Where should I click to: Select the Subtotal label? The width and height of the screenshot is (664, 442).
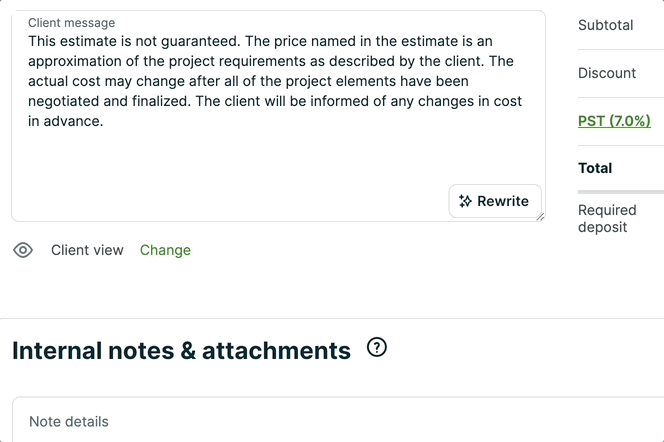(605, 25)
